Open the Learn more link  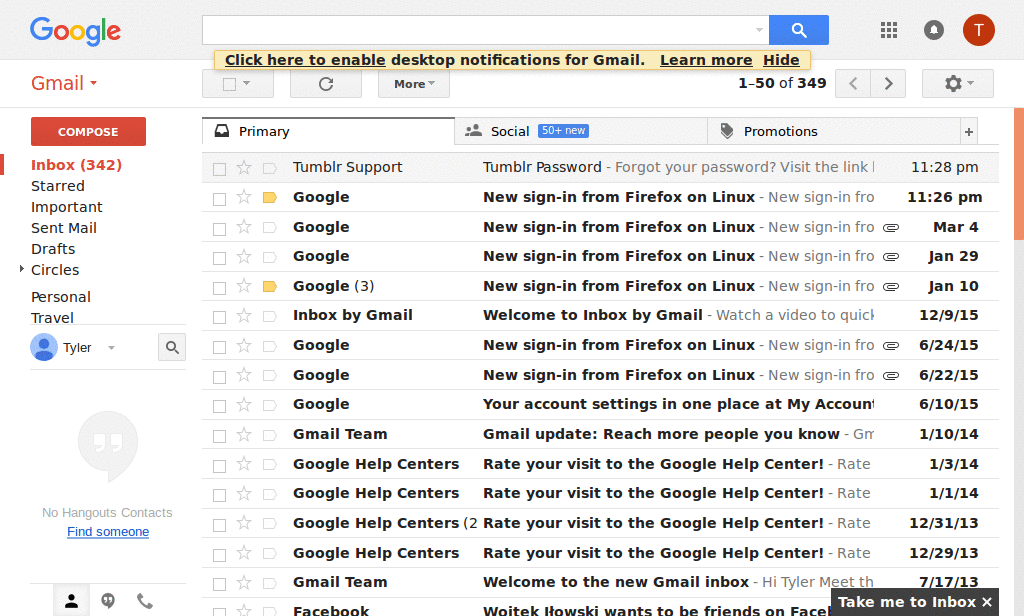(706, 60)
